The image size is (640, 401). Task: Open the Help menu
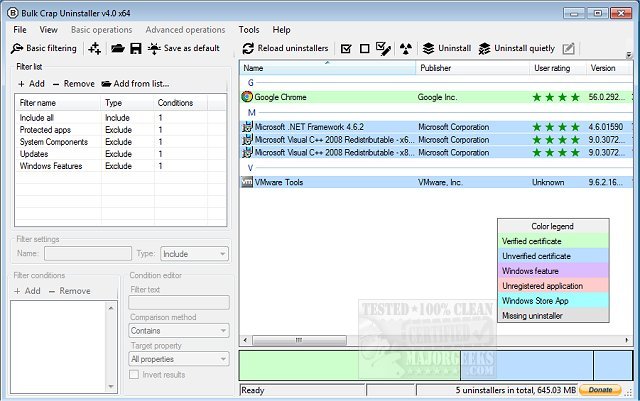tap(281, 30)
